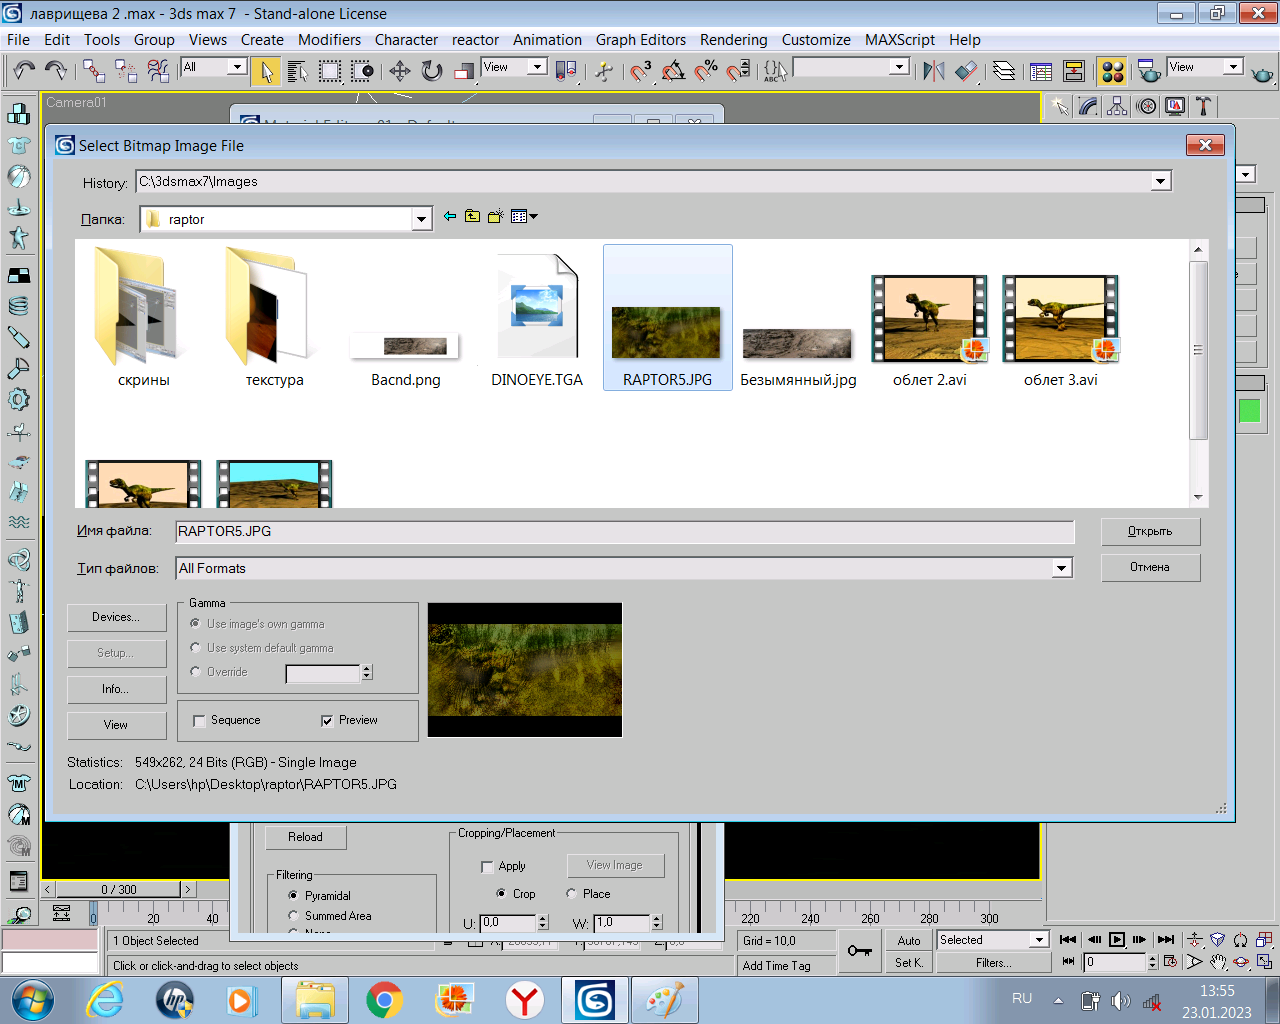Open the All selection filter dropdown

coord(237,67)
